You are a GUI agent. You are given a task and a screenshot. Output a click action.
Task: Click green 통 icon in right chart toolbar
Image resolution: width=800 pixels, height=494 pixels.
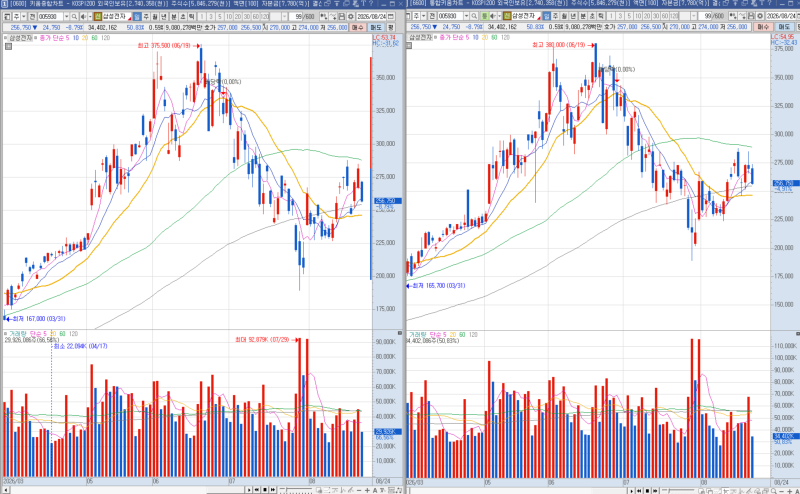[x=485, y=16]
